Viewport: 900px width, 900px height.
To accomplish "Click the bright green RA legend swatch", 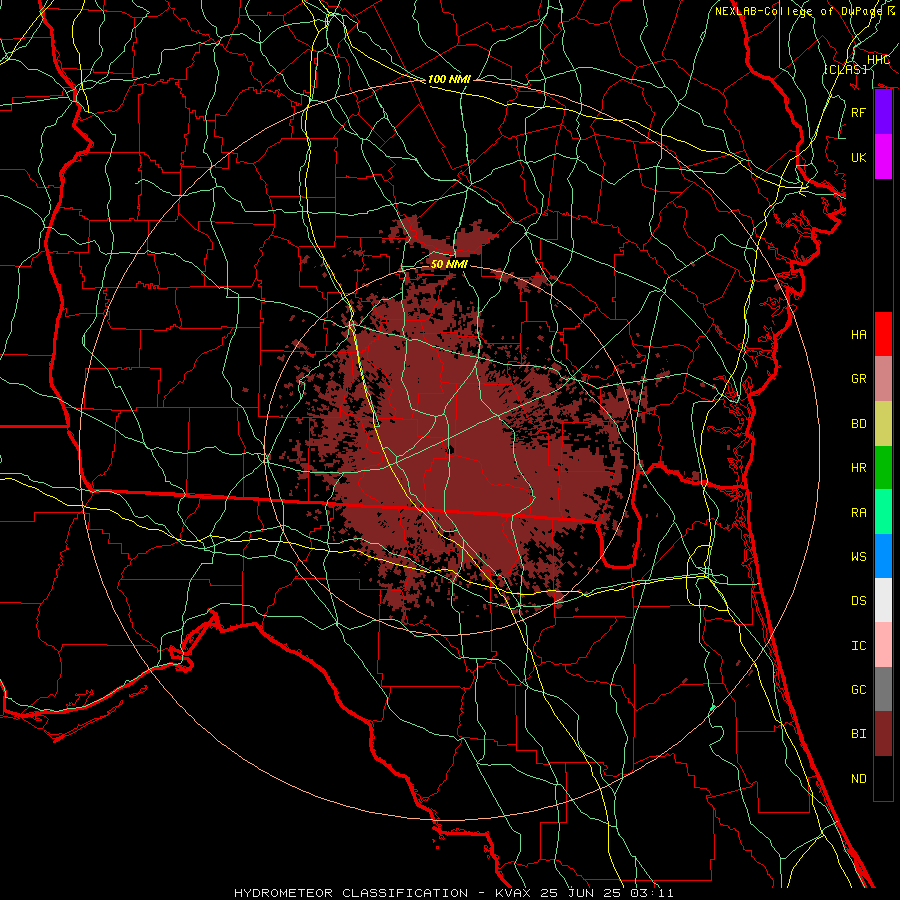I will 883,511.
